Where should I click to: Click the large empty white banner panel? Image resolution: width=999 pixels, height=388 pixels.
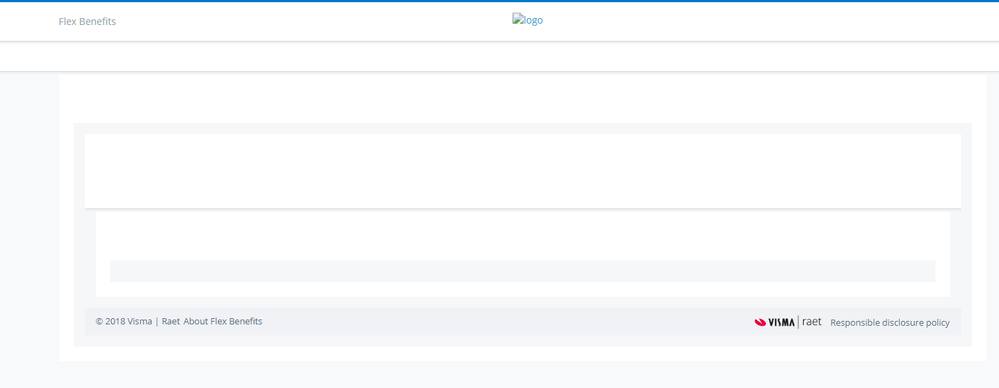pos(522,171)
